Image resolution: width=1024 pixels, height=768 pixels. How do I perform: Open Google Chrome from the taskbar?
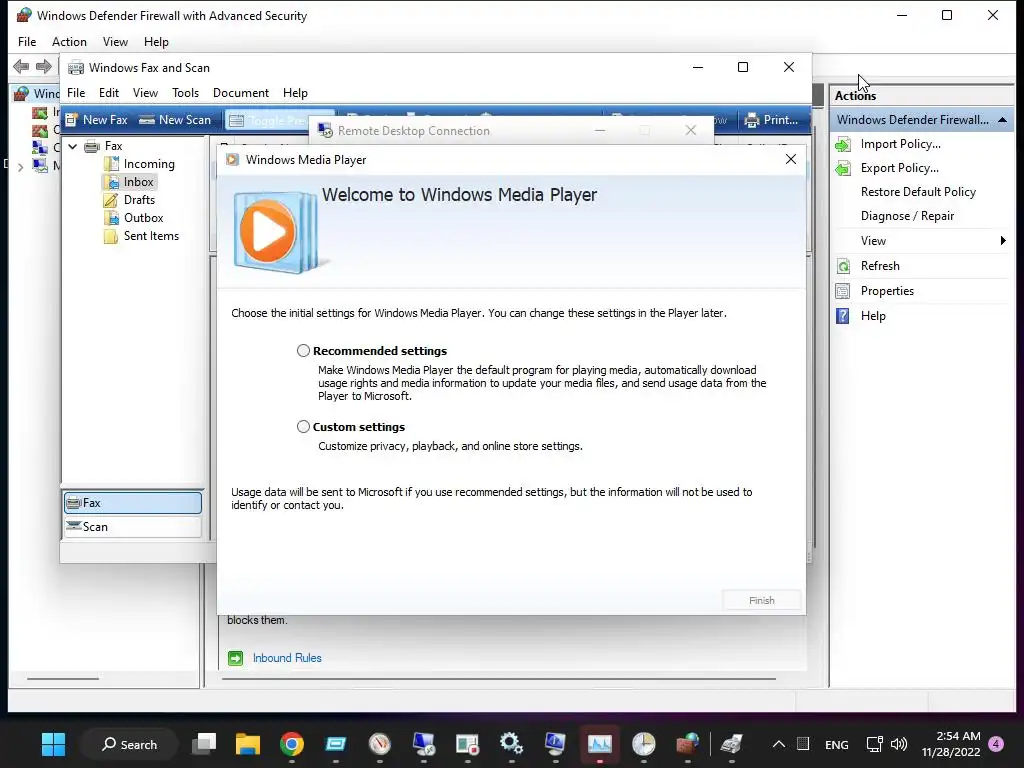291,743
